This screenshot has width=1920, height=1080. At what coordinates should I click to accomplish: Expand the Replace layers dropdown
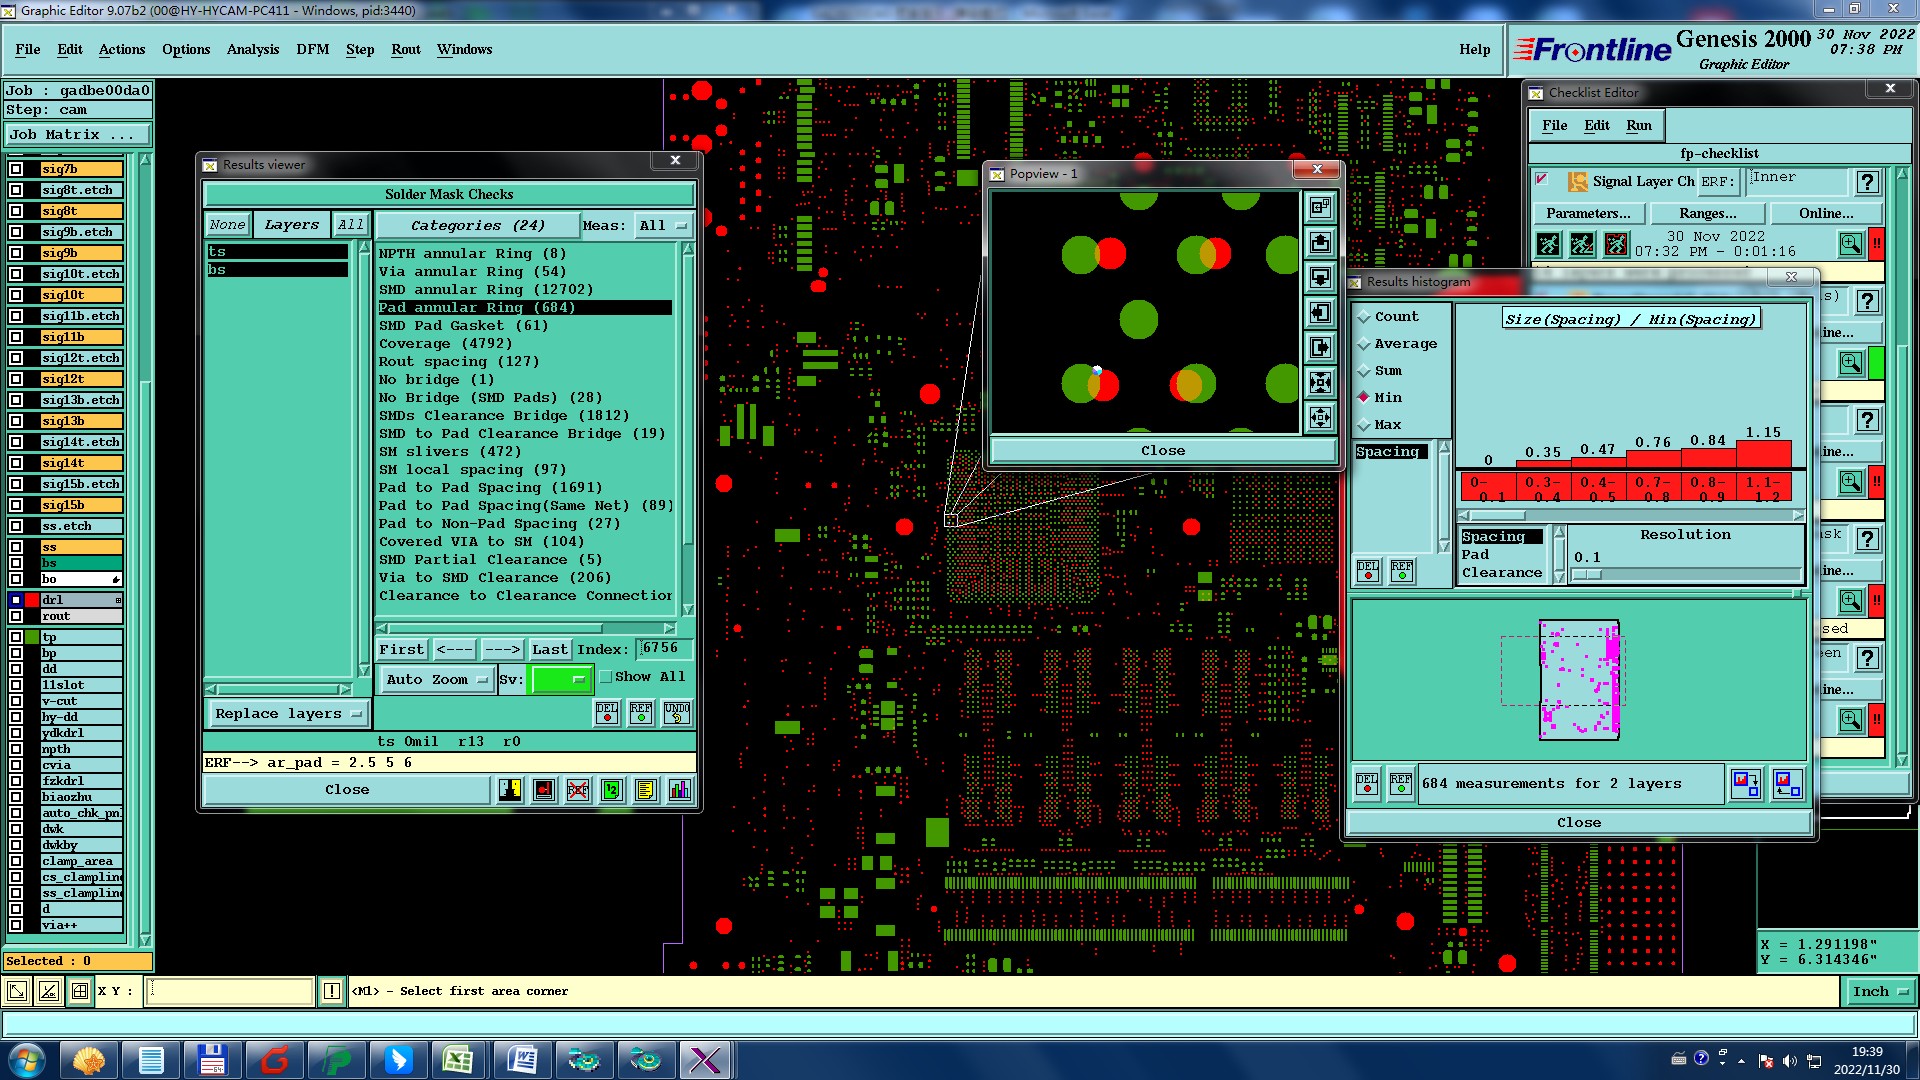(x=287, y=714)
